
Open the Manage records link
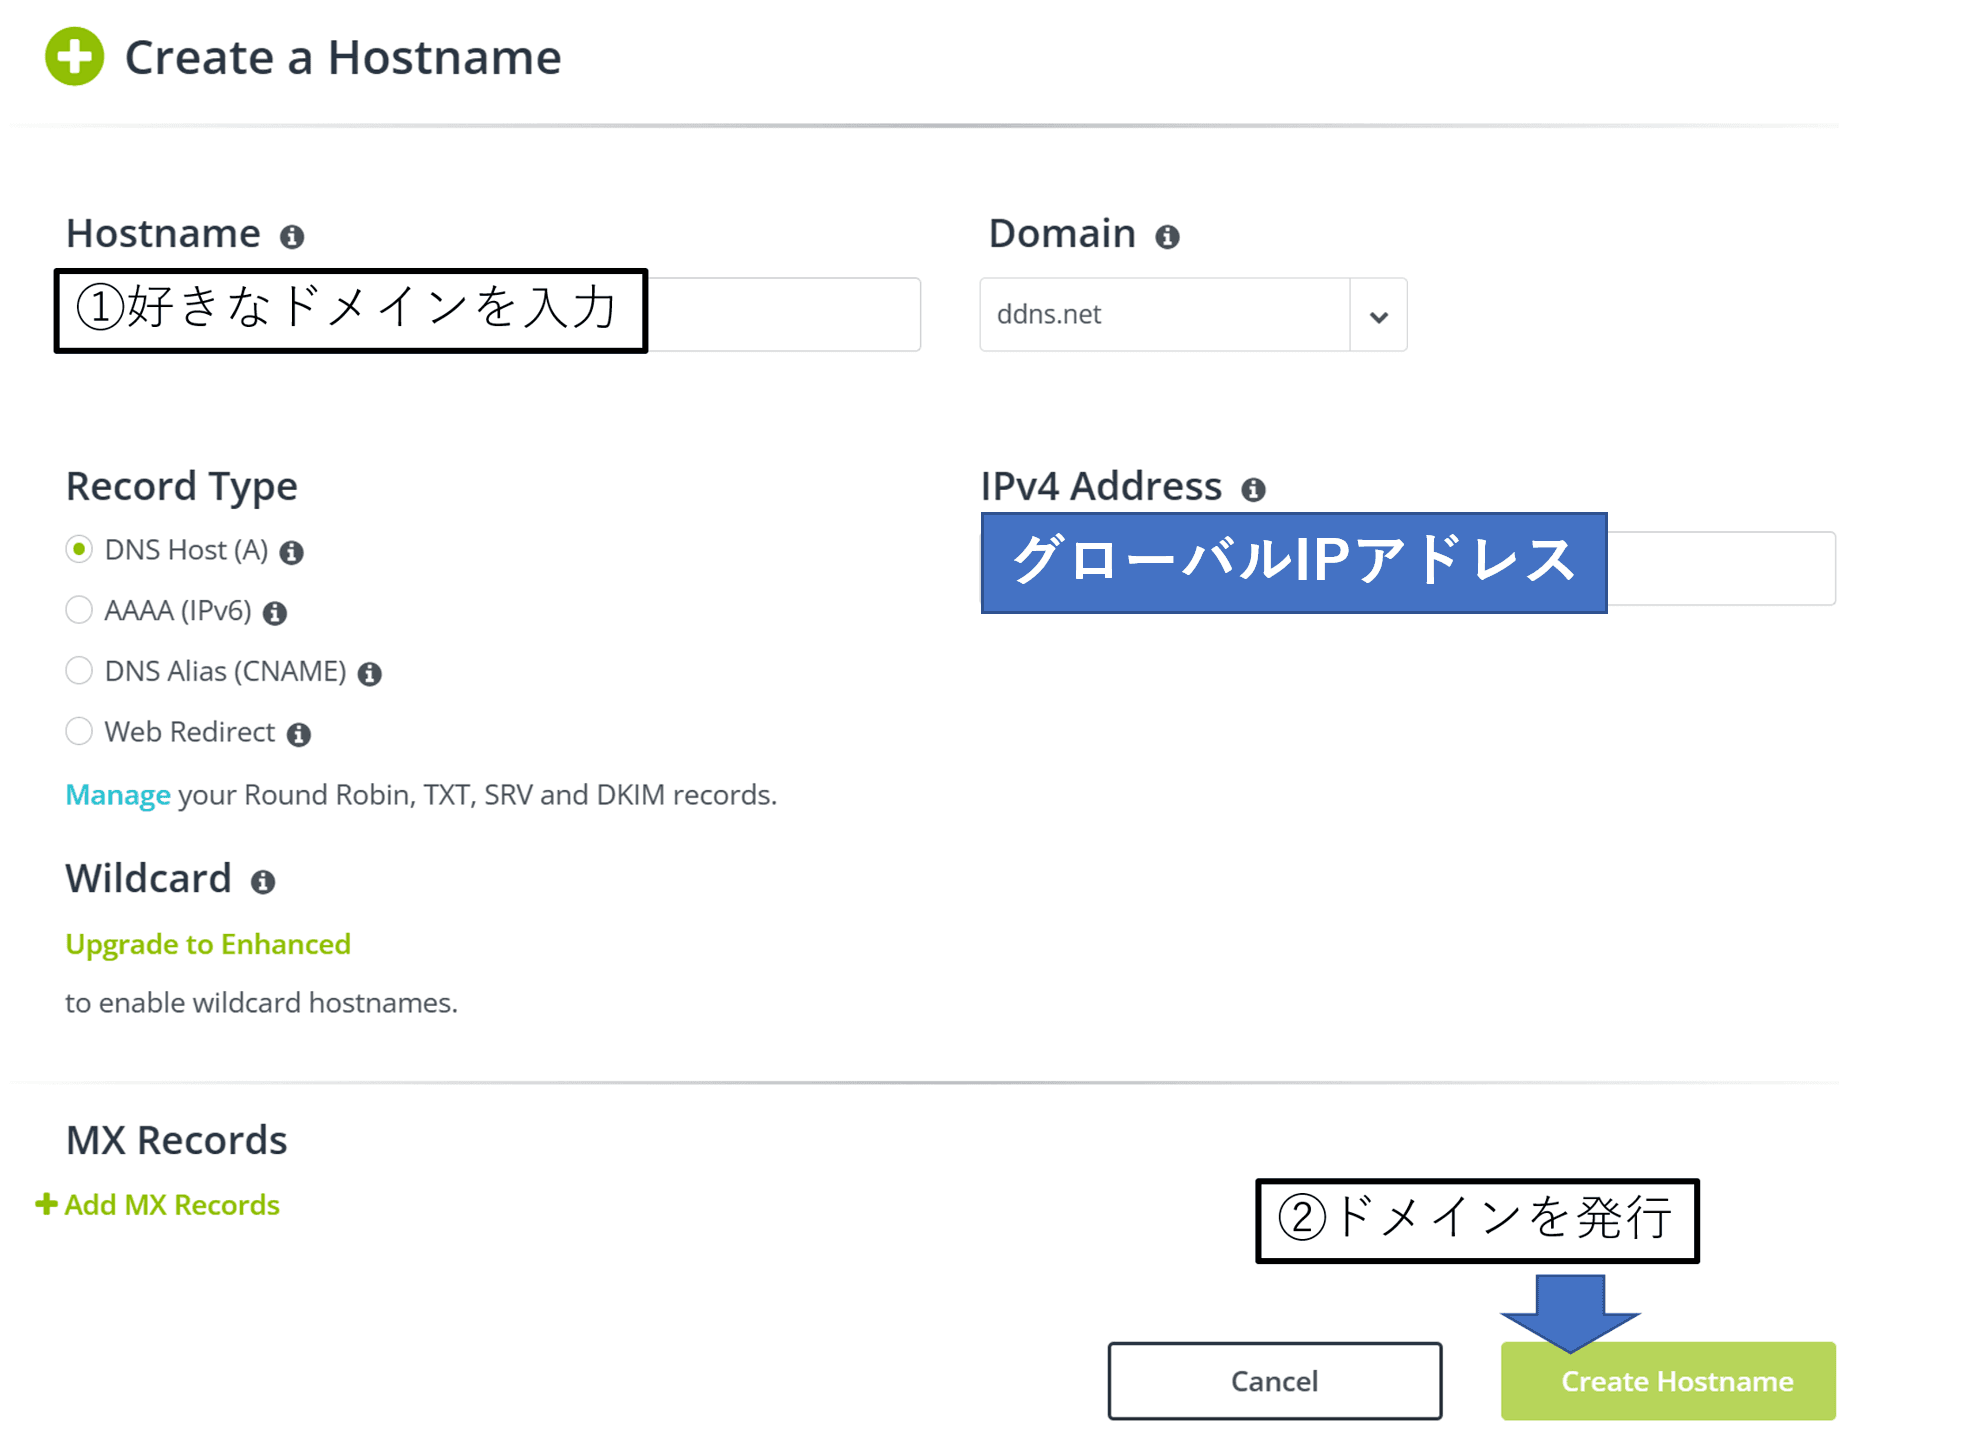(x=118, y=795)
